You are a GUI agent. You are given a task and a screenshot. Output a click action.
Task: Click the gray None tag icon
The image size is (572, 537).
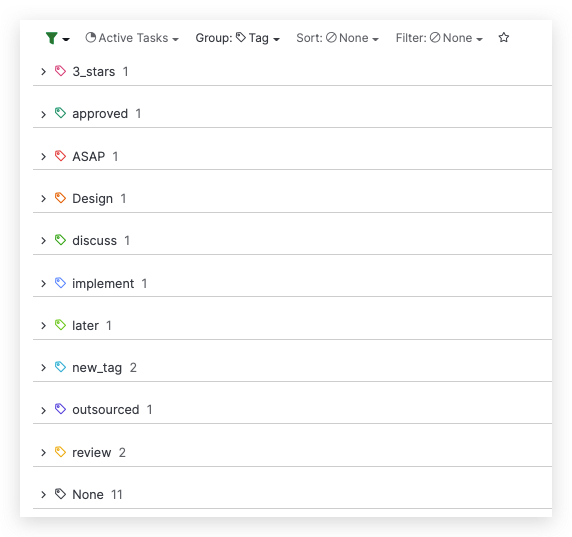(x=60, y=494)
